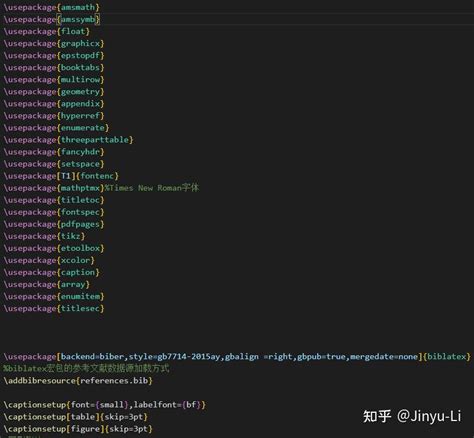Viewport: 474px width, 438px height.
Task: Click the titlesec package name
Action: (x=80, y=308)
